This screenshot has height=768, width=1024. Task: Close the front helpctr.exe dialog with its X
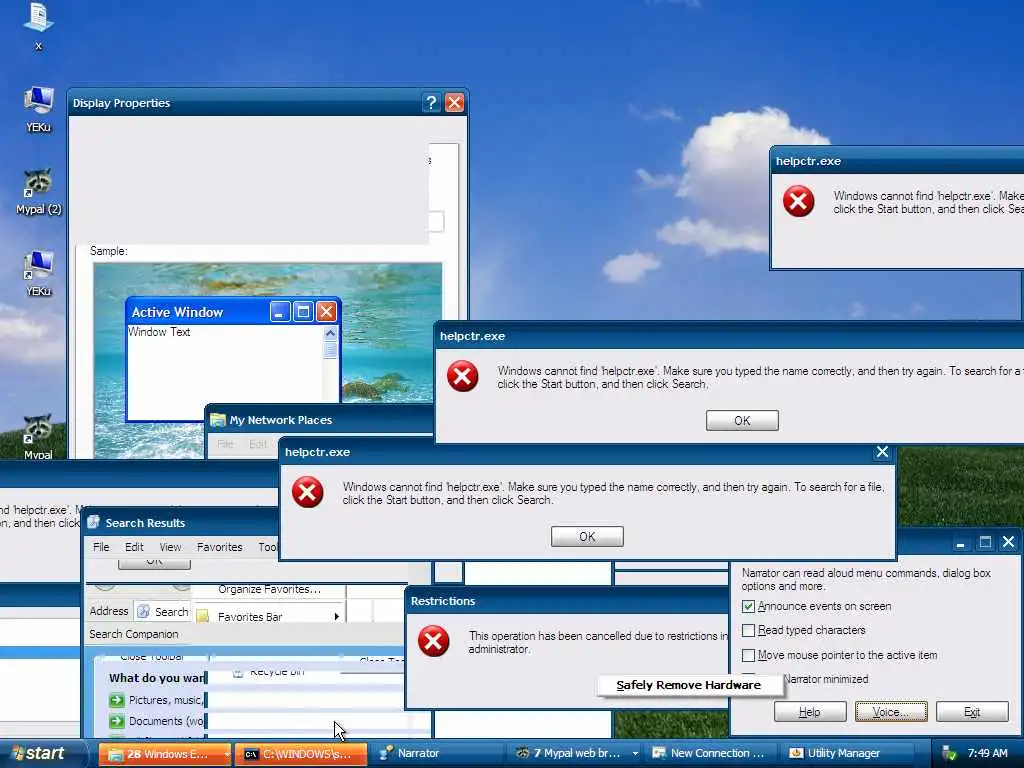click(x=882, y=452)
